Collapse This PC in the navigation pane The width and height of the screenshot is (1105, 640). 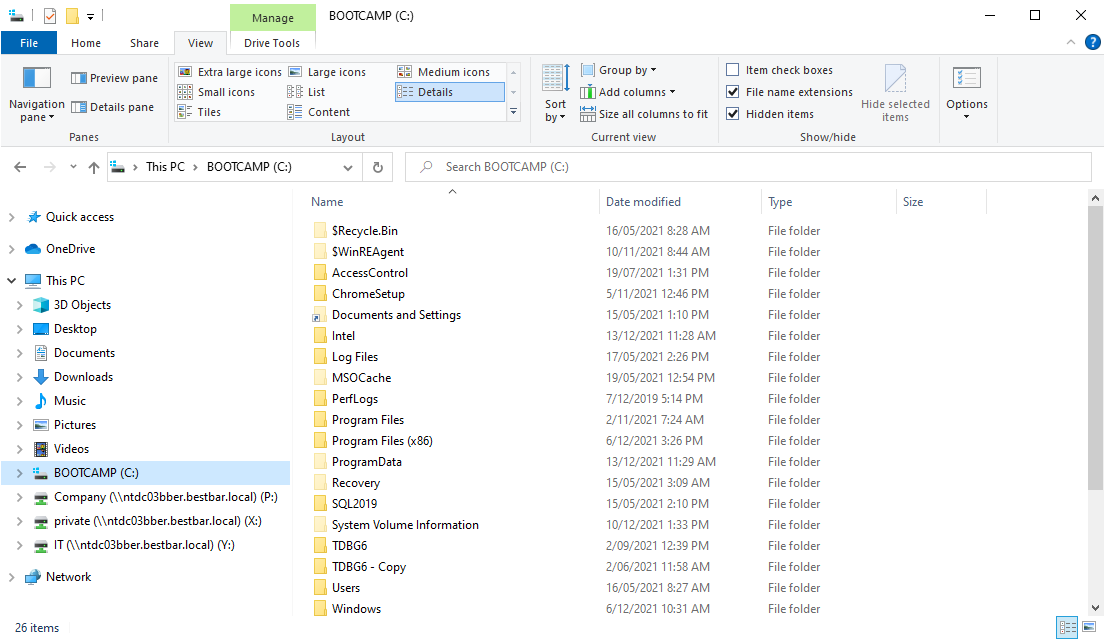point(11,280)
